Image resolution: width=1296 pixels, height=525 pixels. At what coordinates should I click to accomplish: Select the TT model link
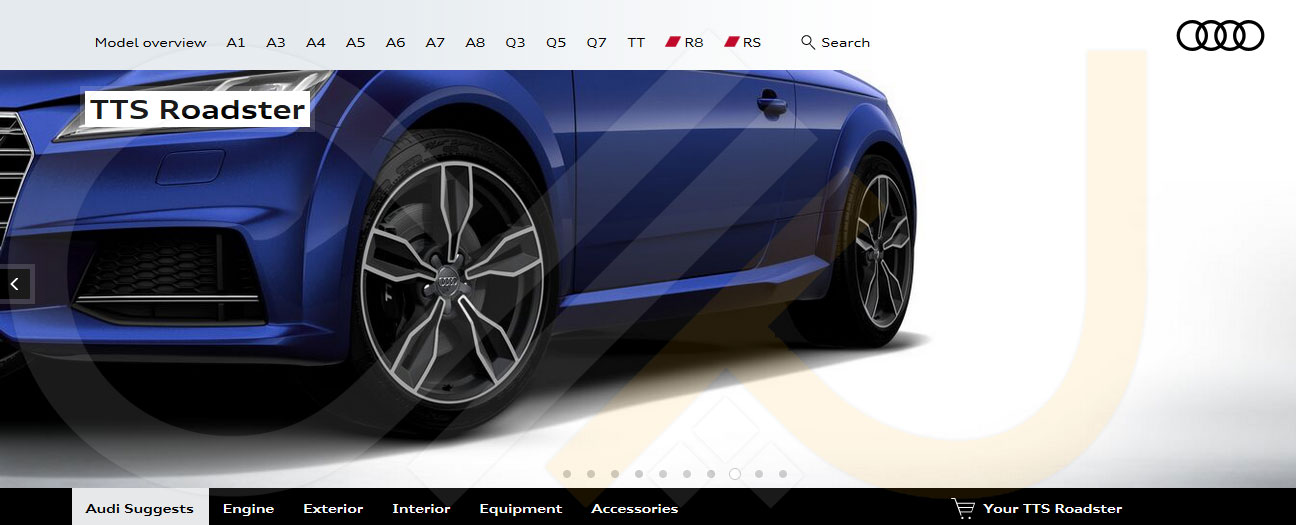(x=636, y=43)
